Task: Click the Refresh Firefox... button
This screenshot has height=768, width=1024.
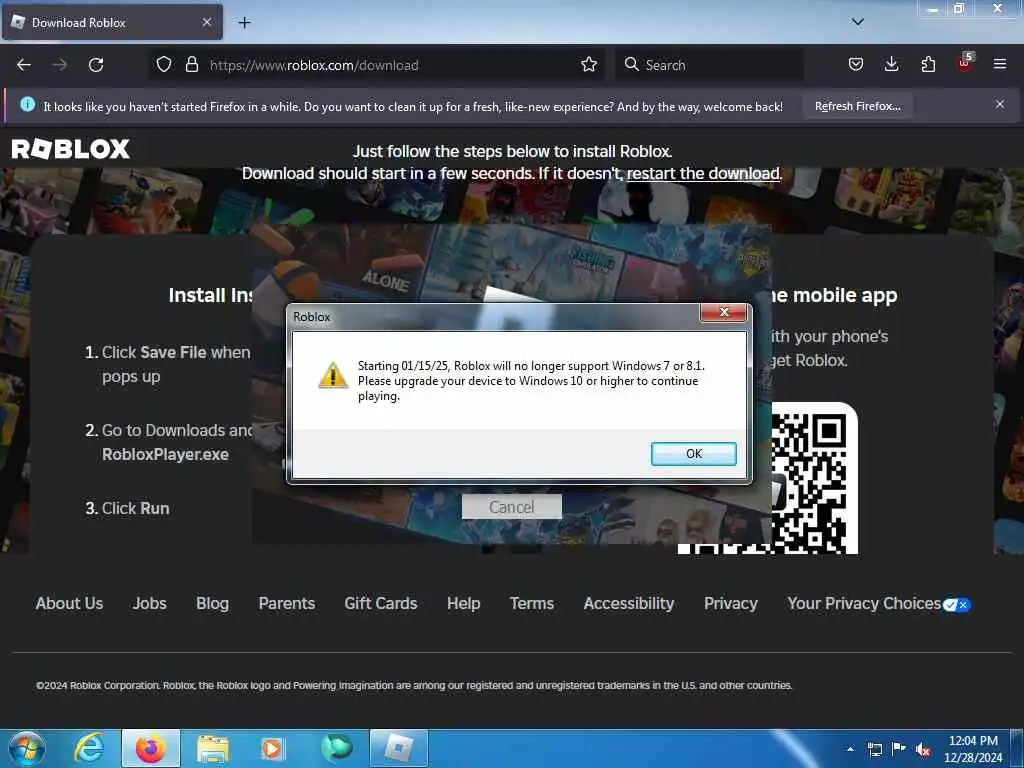Action: click(x=857, y=106)
